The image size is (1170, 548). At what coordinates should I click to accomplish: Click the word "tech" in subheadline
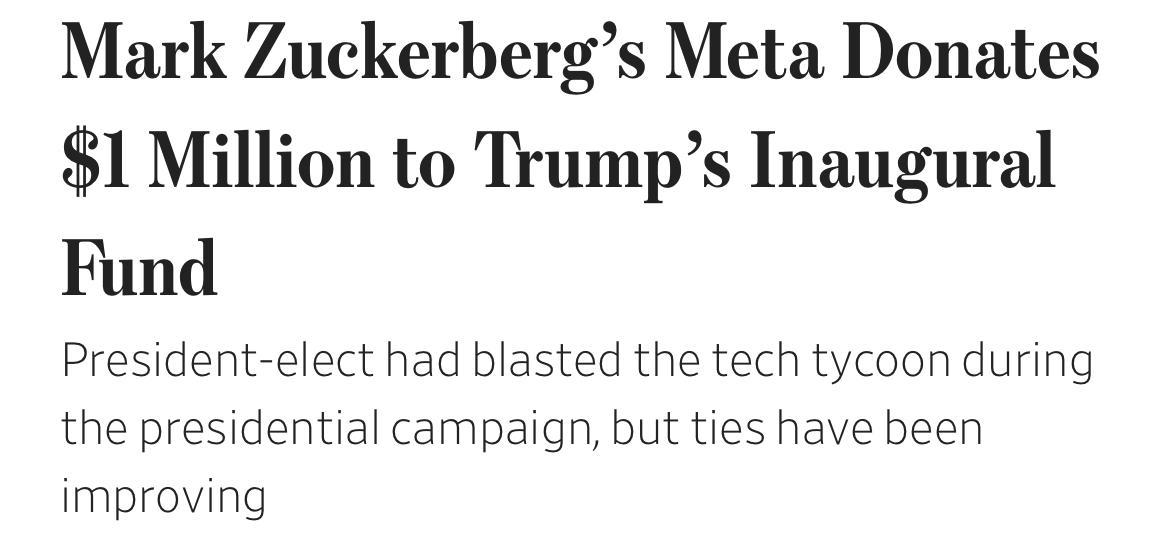click(753, 360)
